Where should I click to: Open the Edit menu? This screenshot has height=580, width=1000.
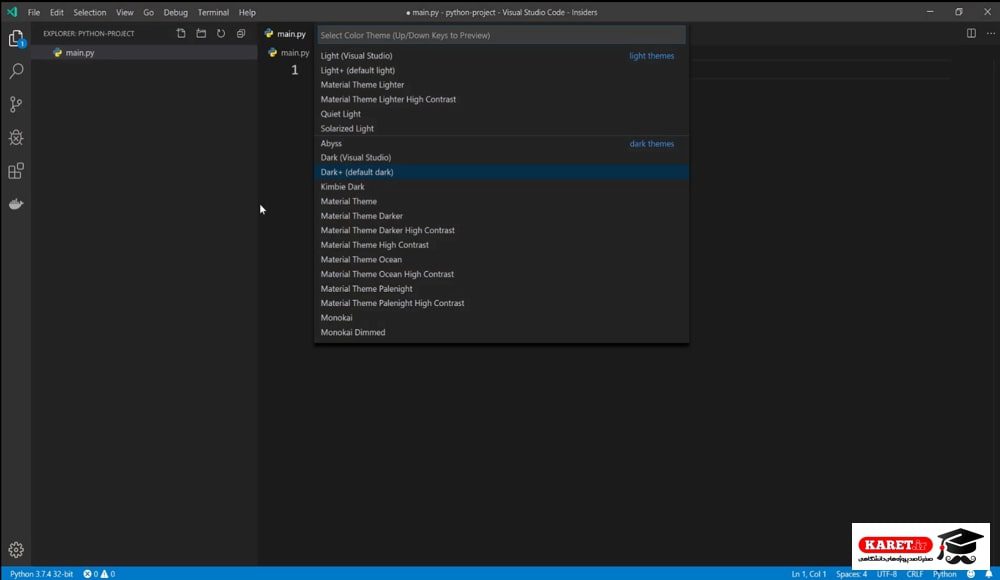(57, 12)
